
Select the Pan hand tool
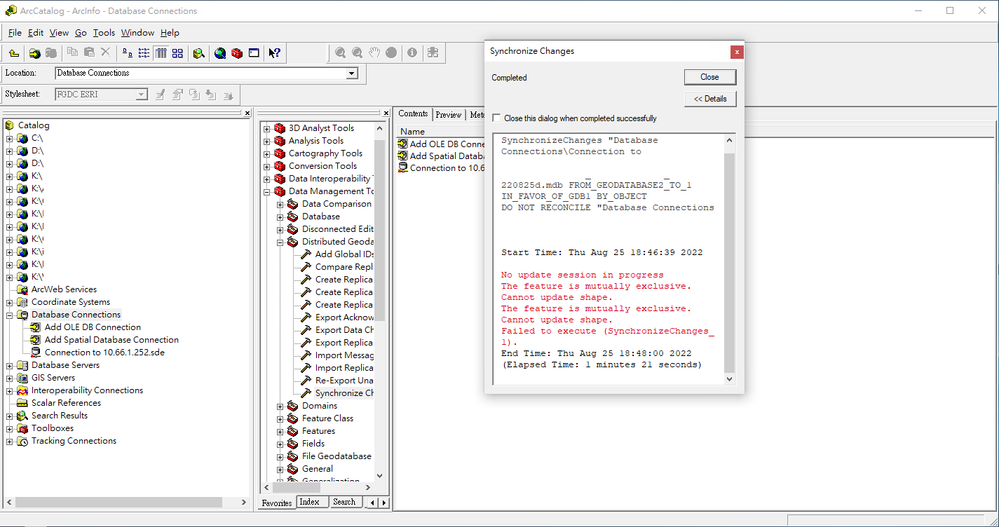[375, 53]
